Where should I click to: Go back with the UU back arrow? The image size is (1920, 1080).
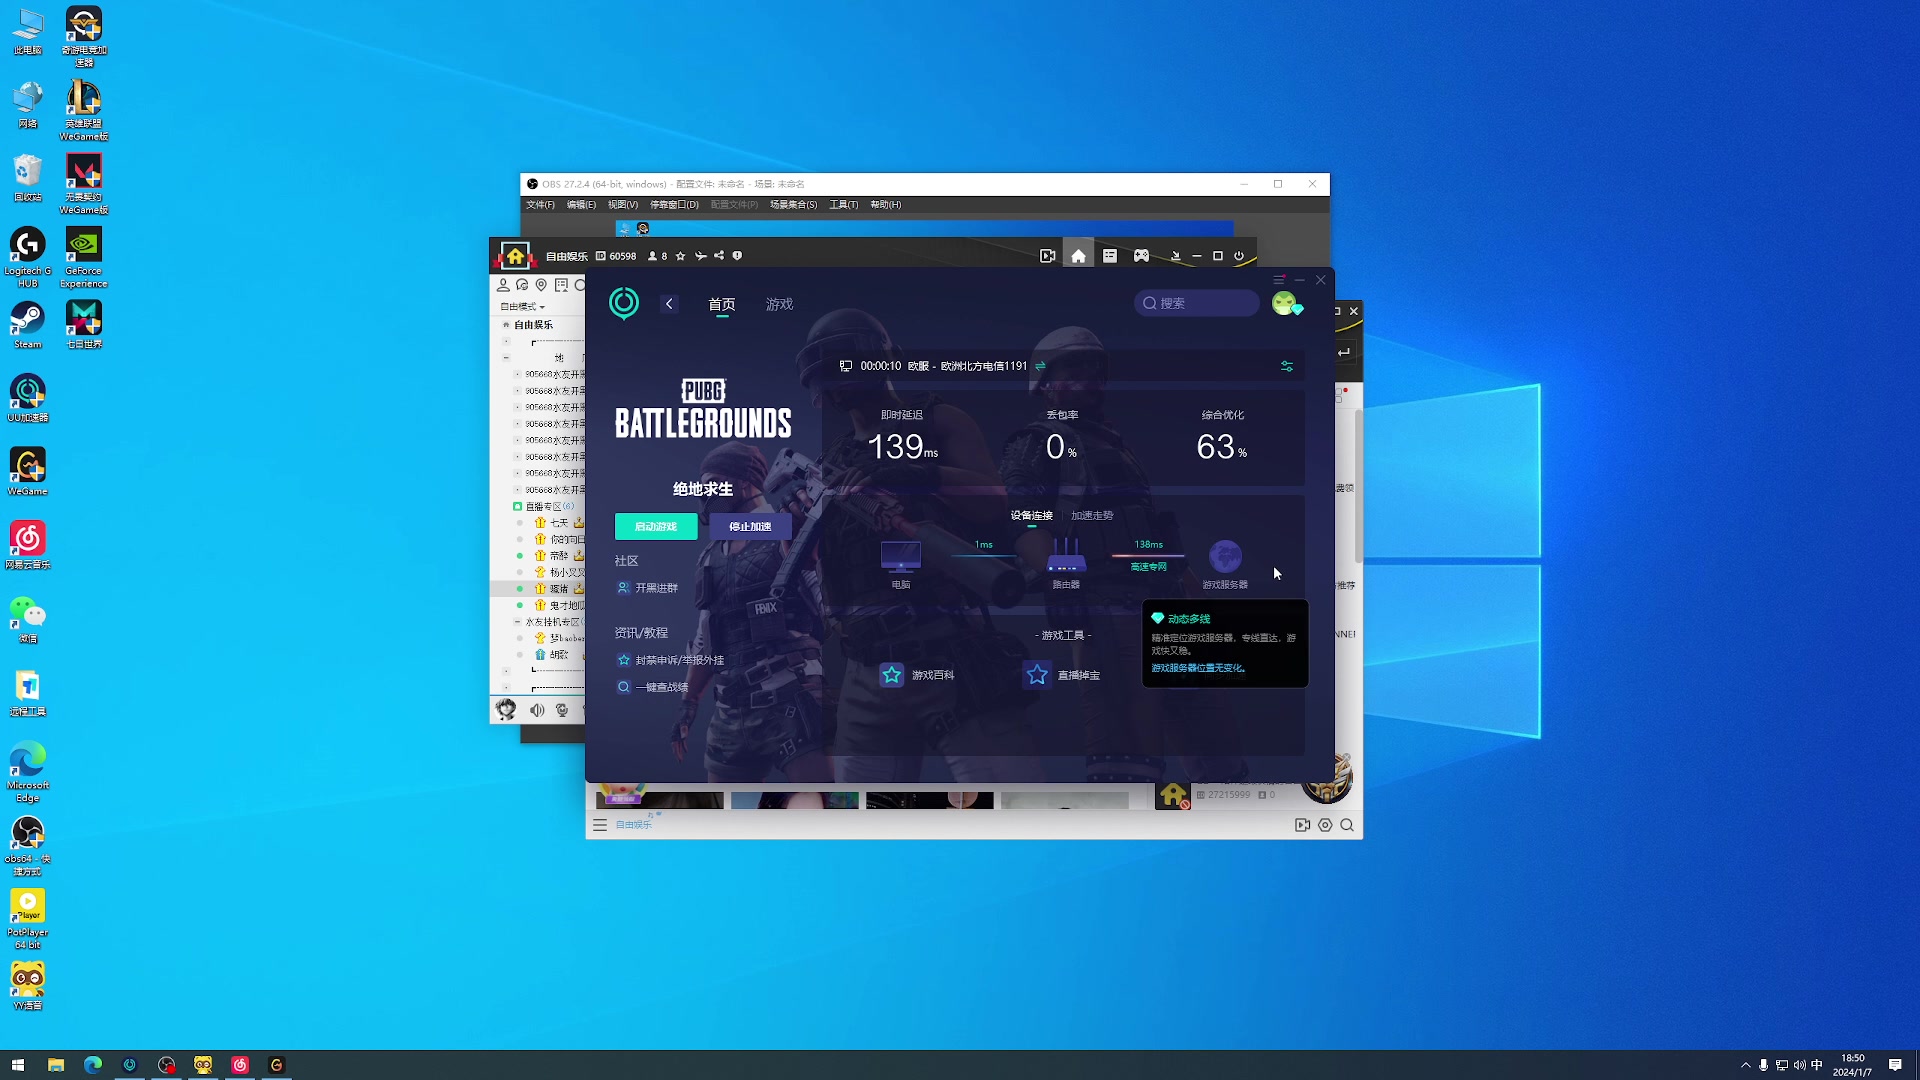pos(669,304)
